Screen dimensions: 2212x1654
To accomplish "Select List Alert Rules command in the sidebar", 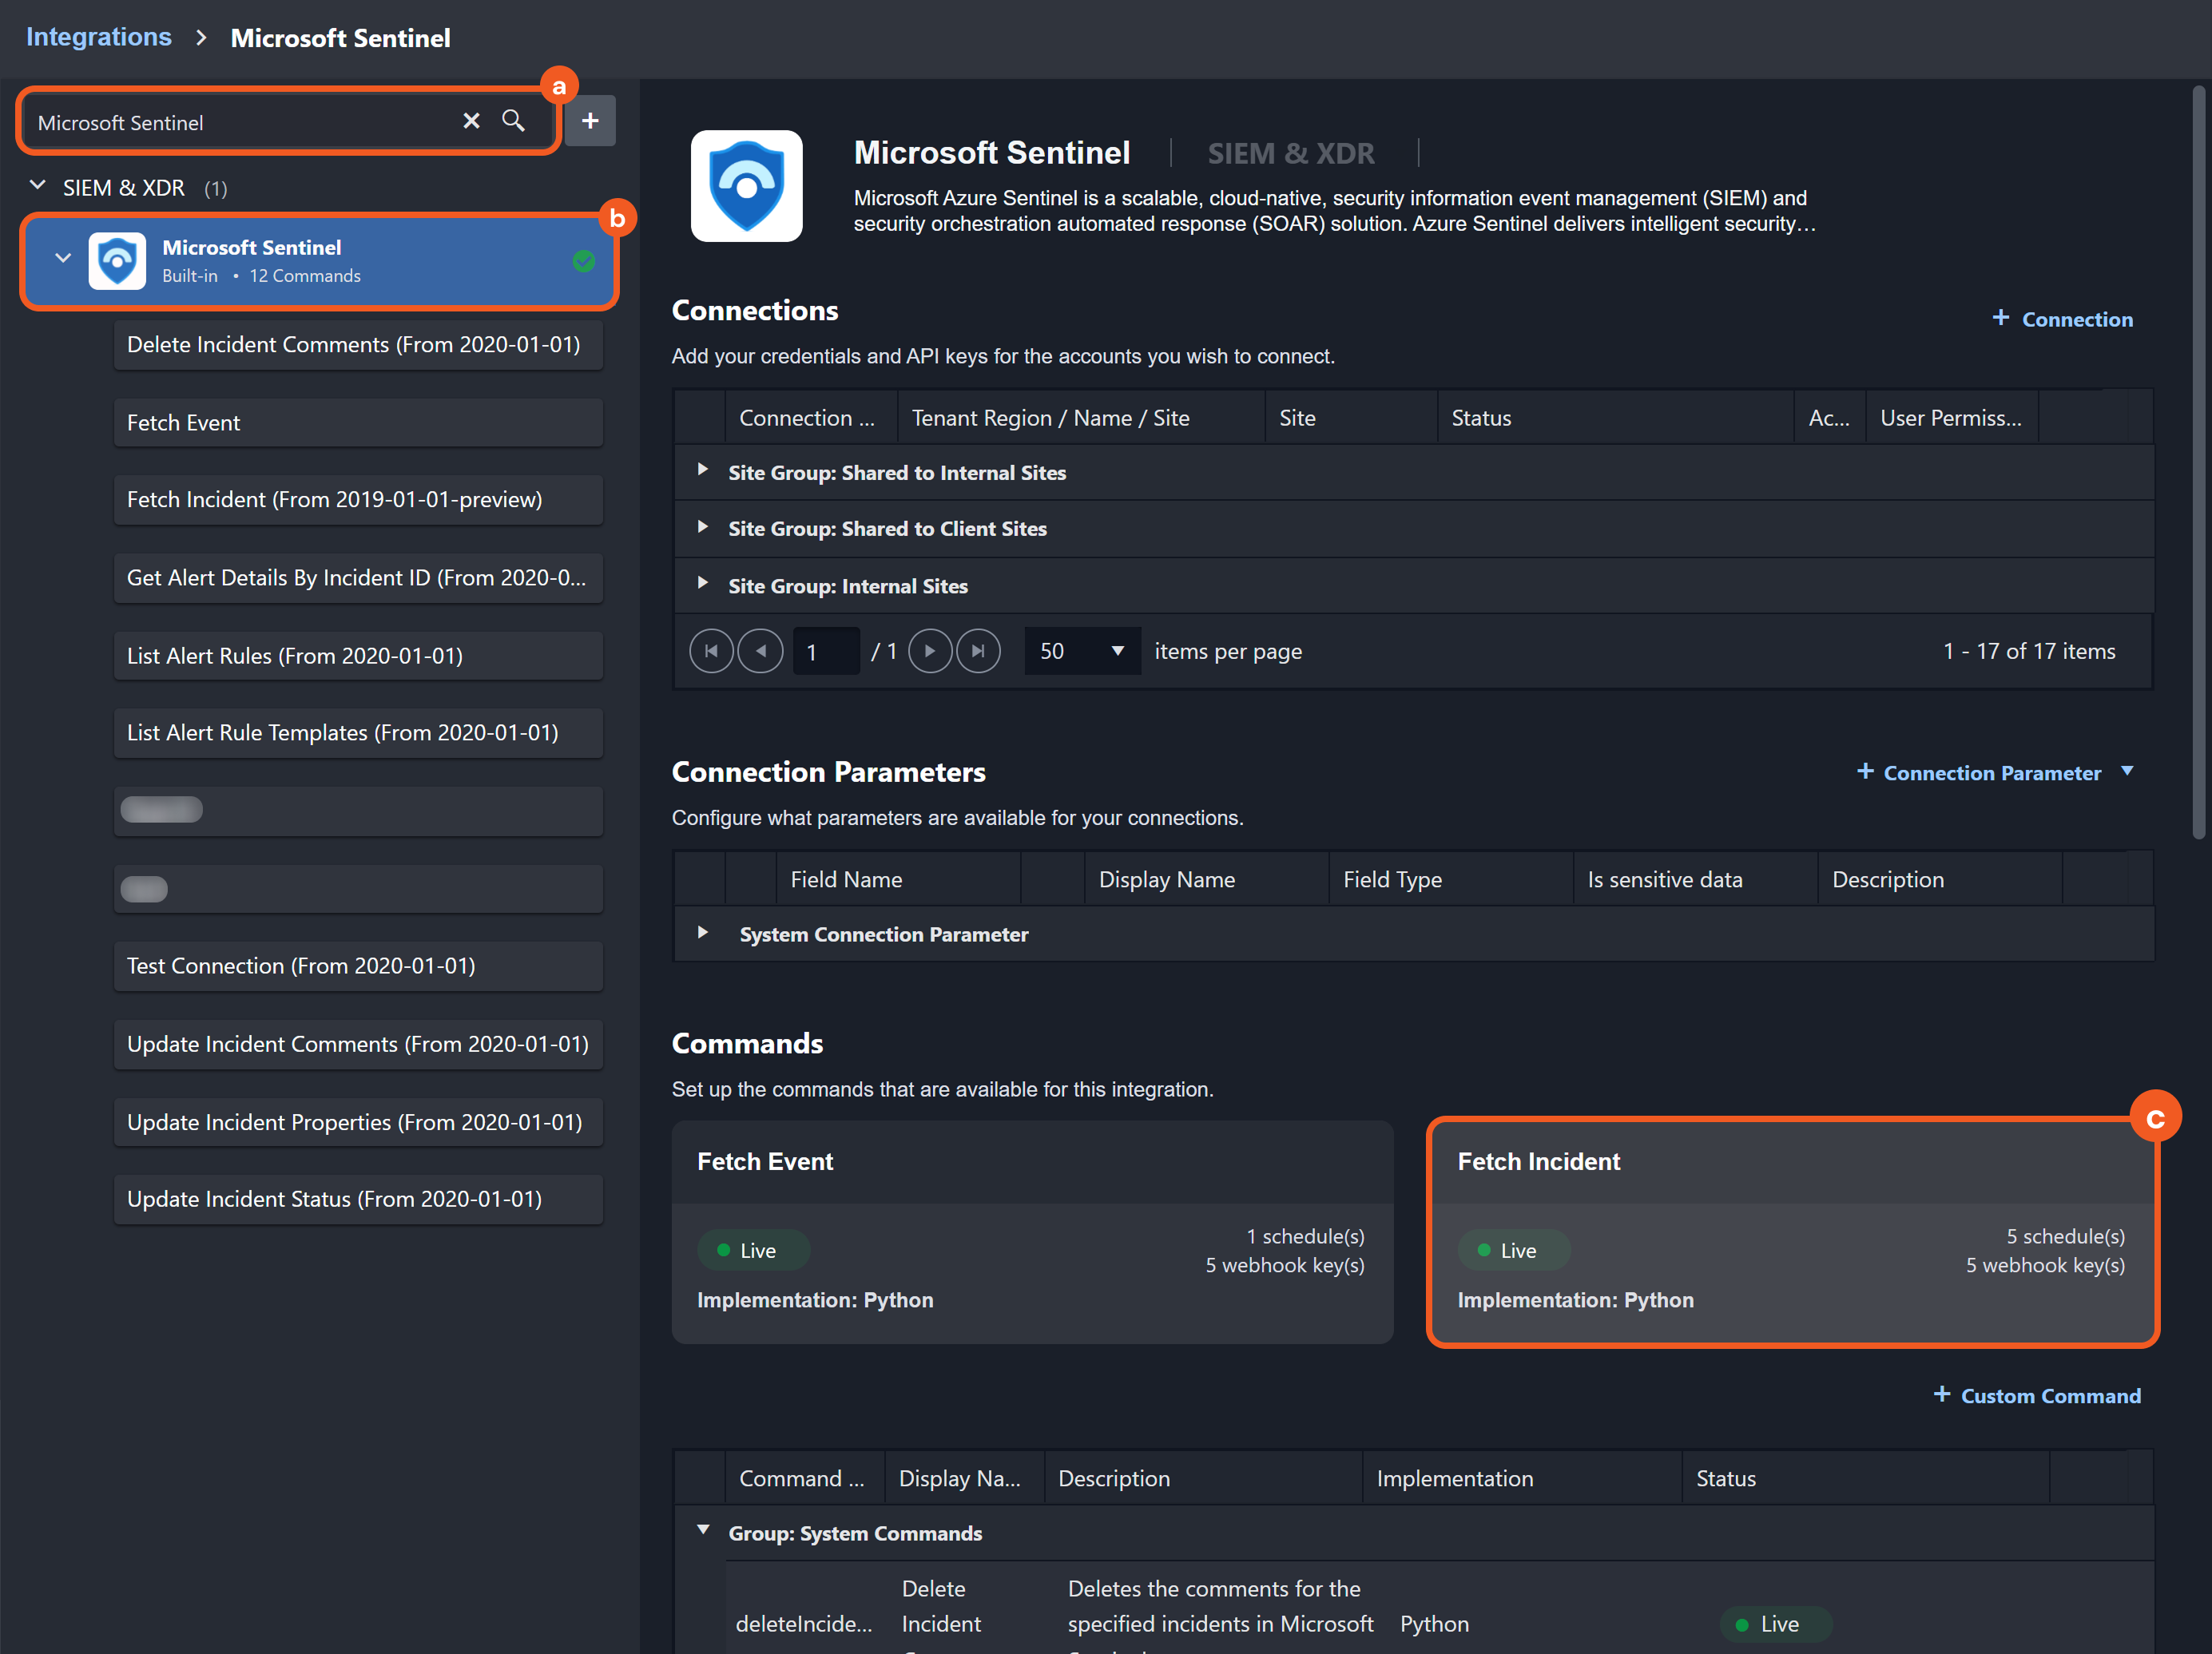I will click(x=358, y=655).
